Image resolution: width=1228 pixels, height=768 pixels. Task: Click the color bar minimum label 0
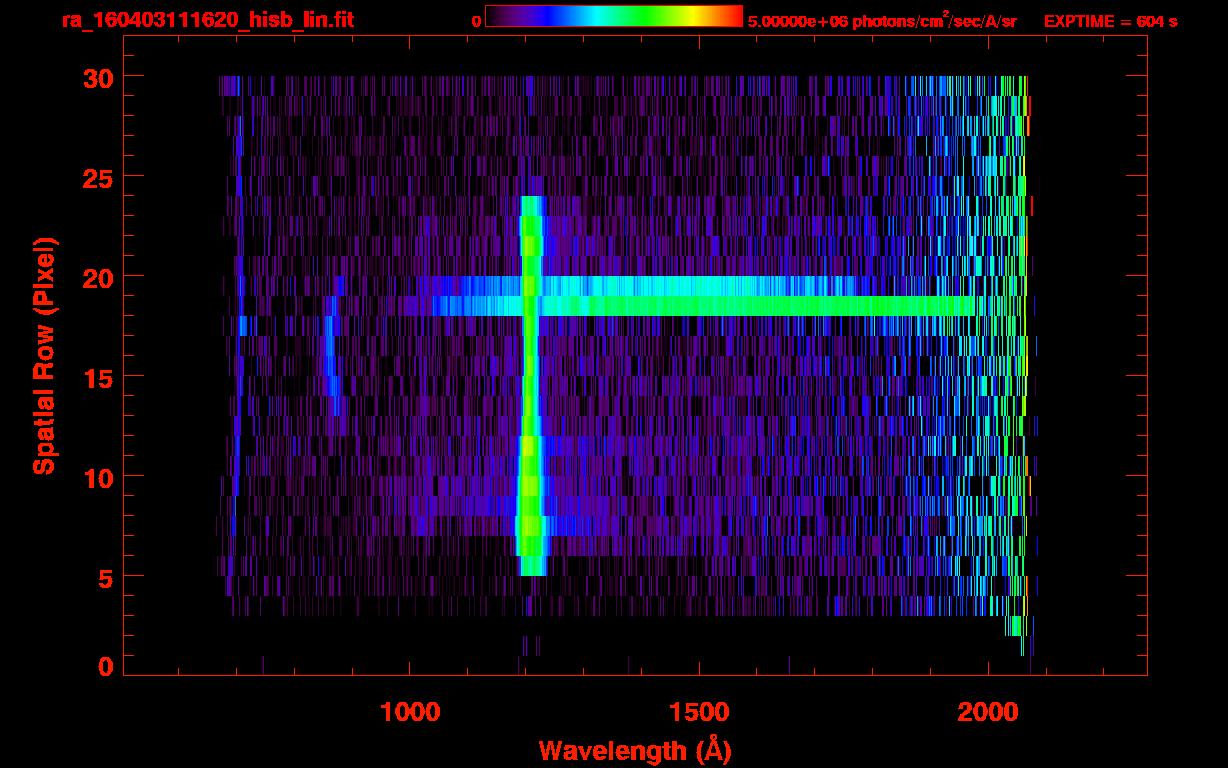click(x=478, y=21)
